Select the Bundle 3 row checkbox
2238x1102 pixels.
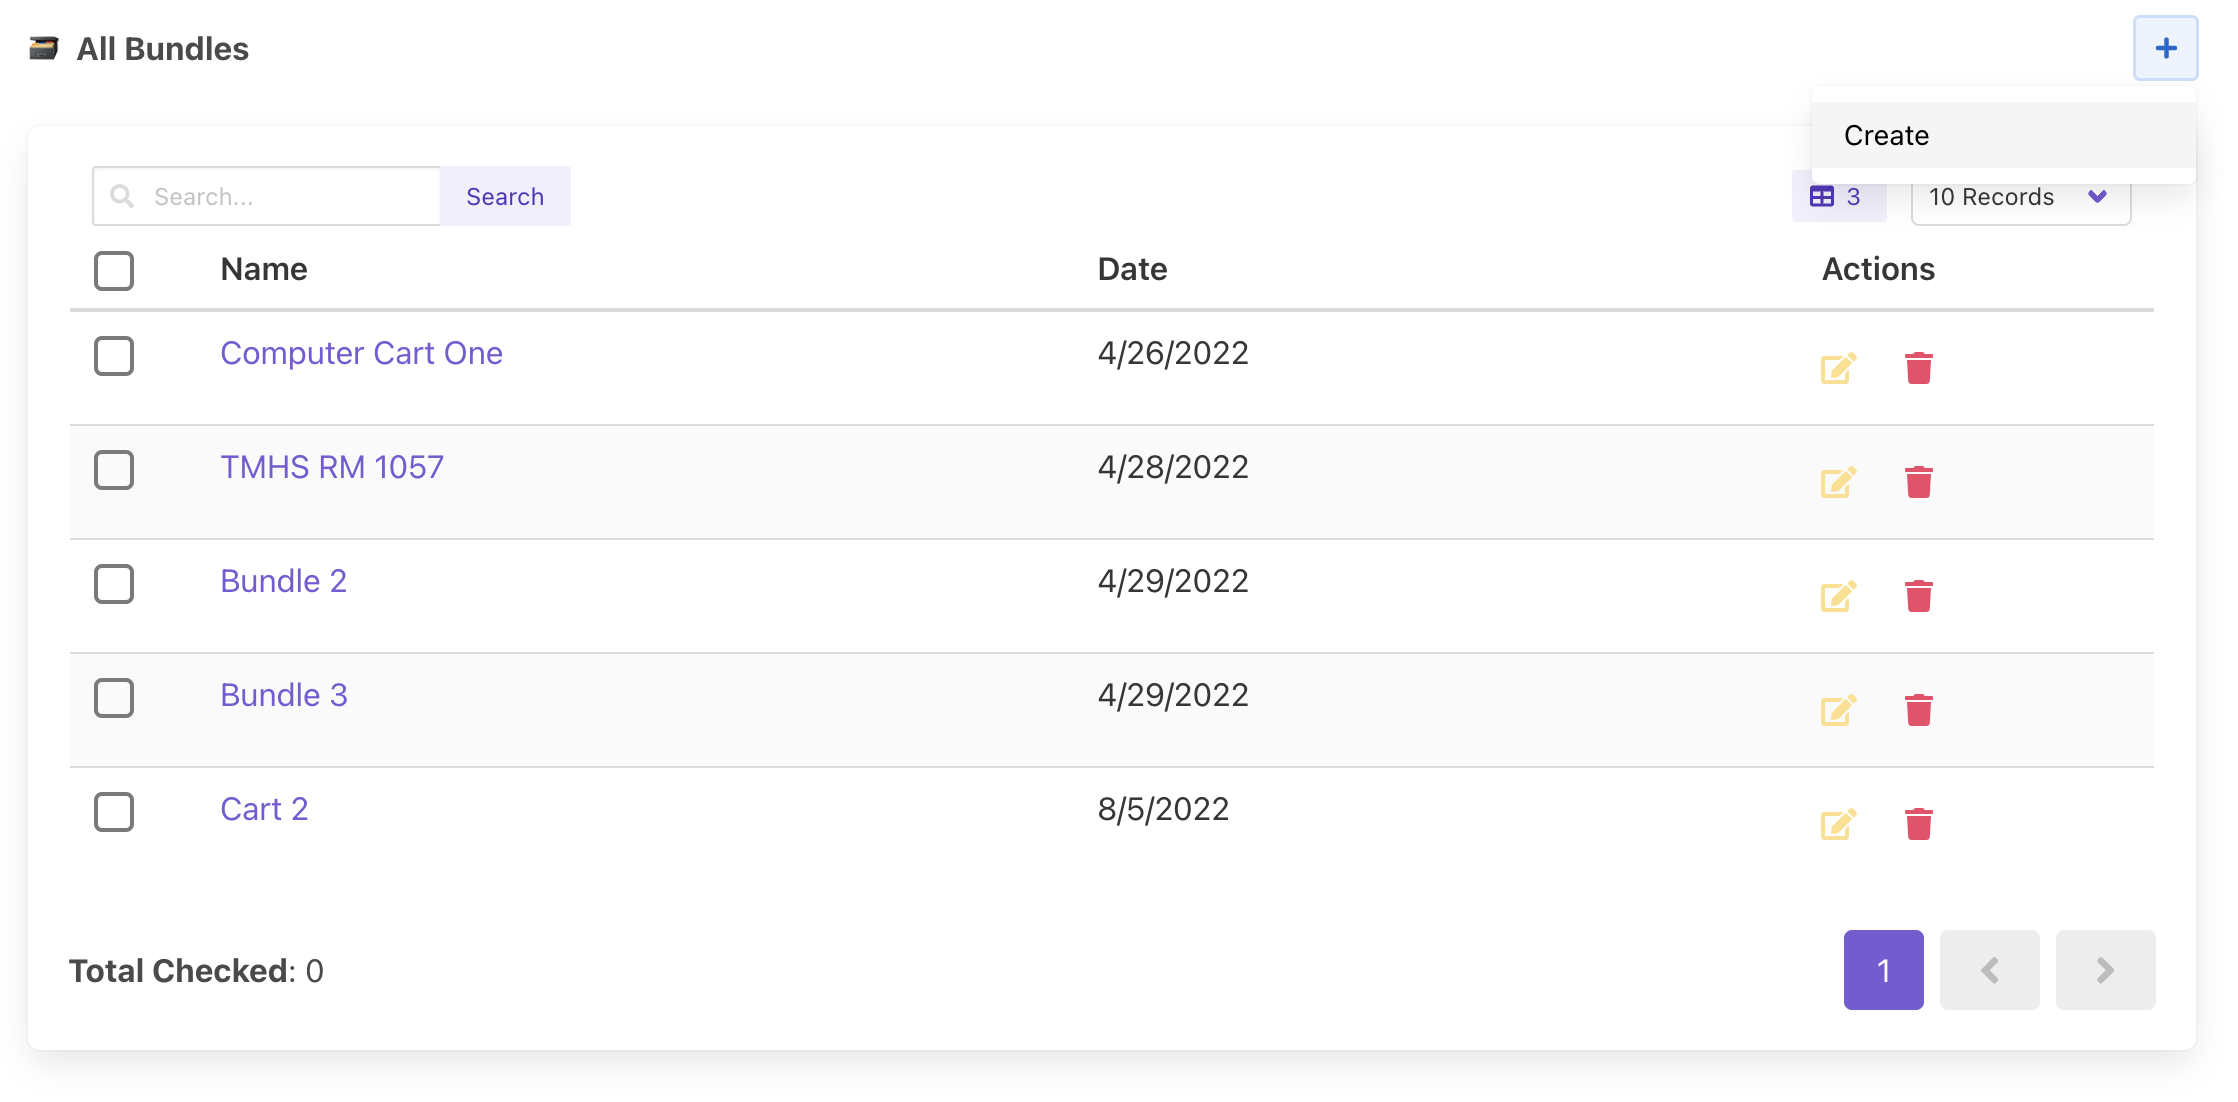[x=114, y=698]
